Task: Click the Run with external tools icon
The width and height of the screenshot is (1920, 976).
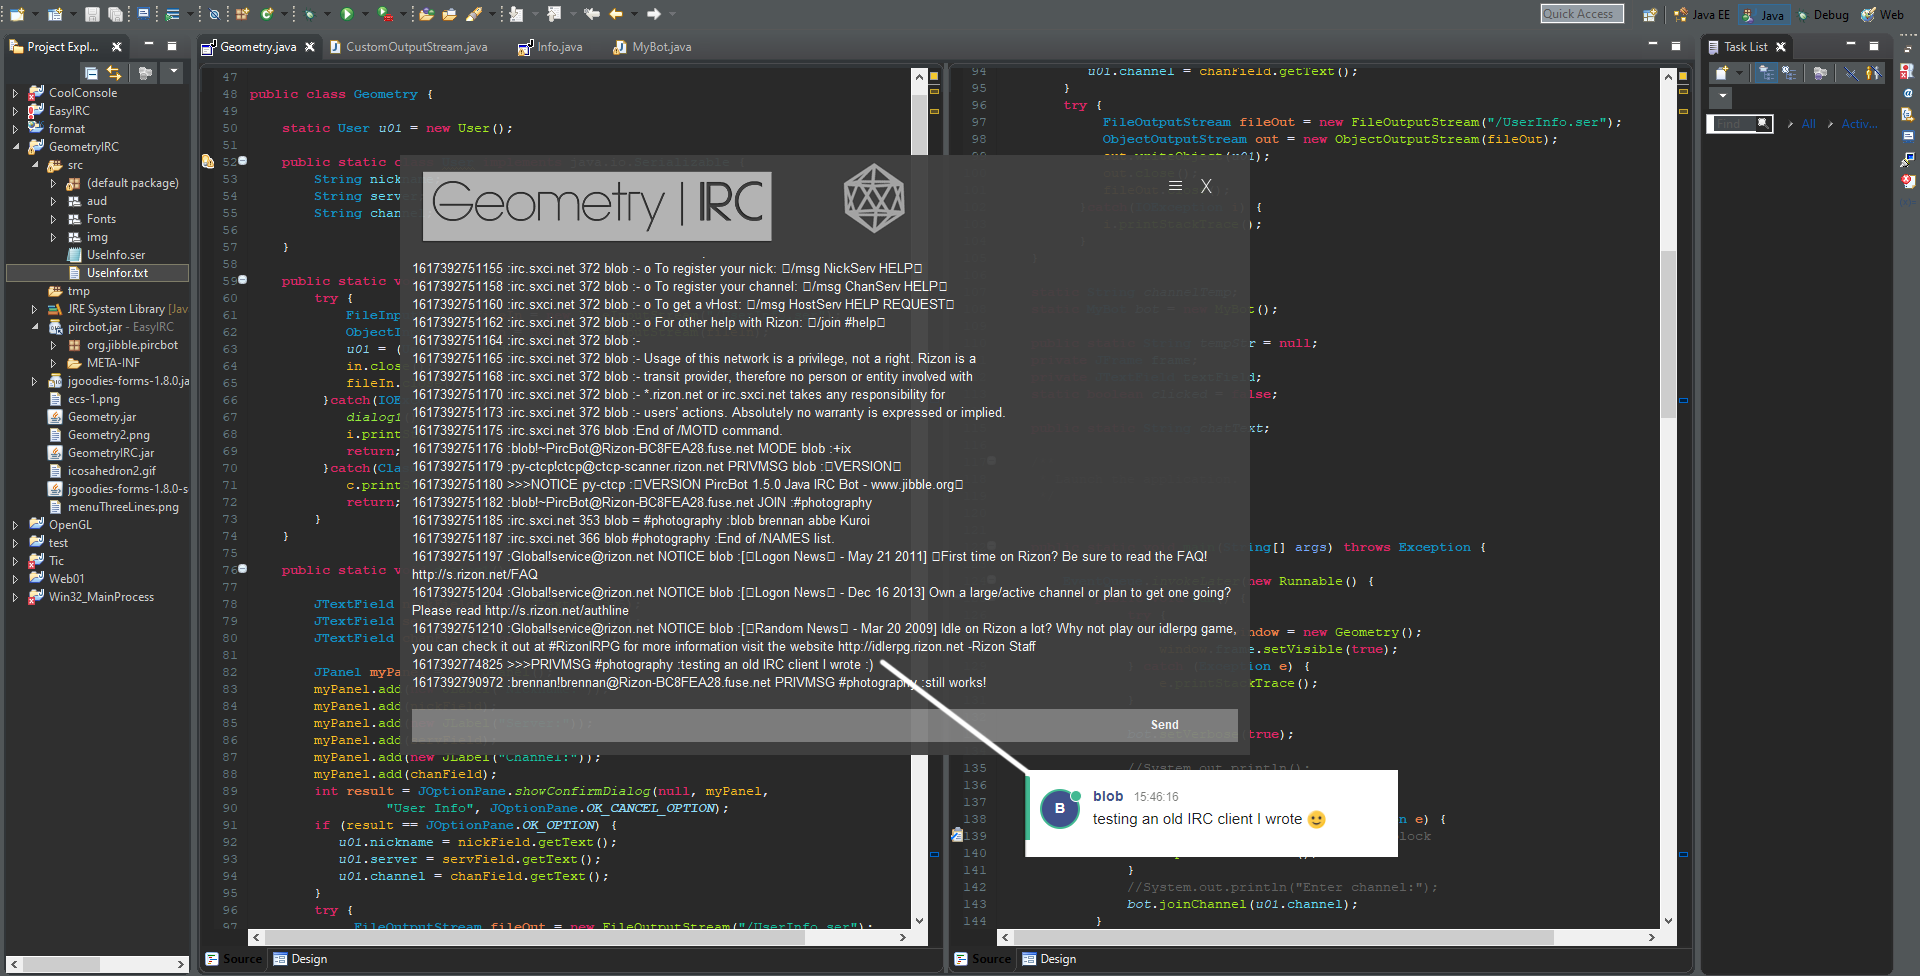Action: (x=385, y=14)
